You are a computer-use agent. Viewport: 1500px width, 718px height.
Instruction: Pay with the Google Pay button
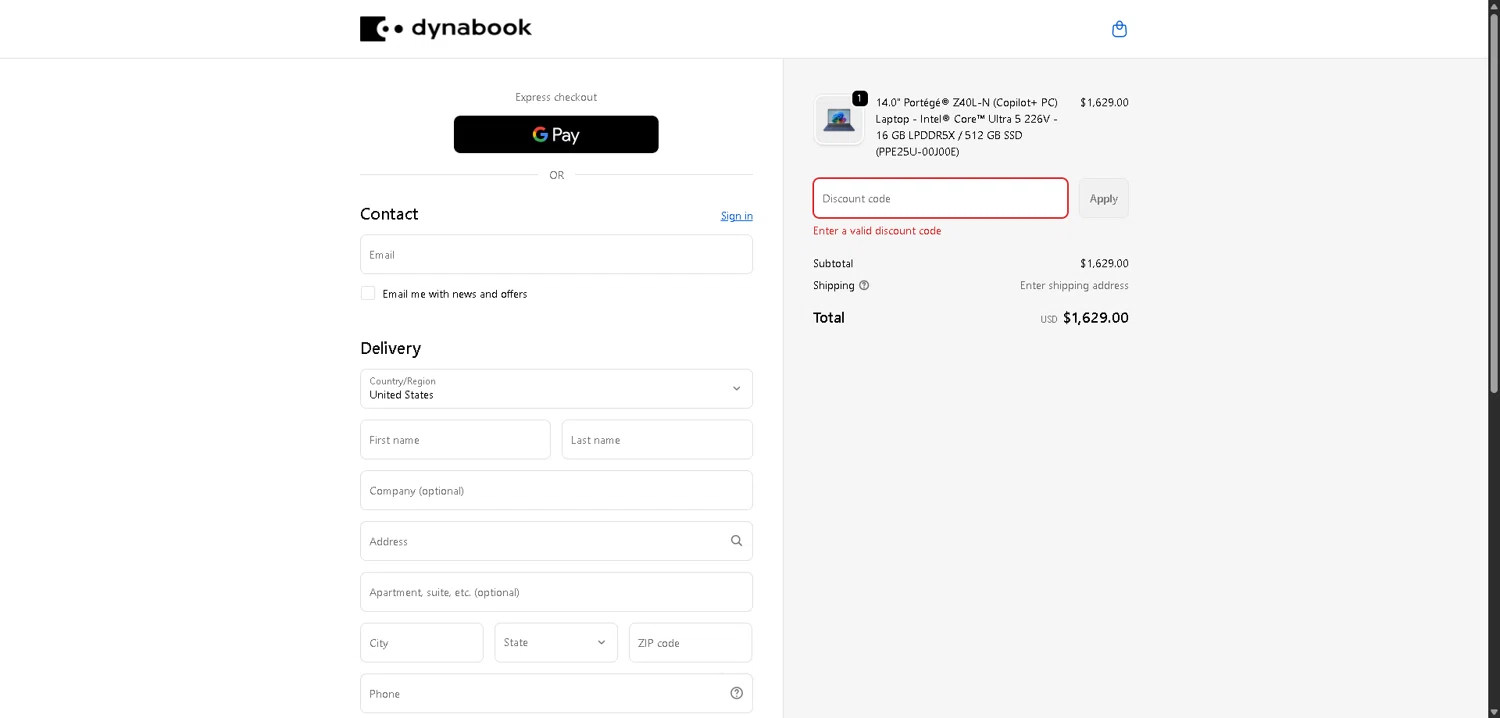[x=556, y=134]
